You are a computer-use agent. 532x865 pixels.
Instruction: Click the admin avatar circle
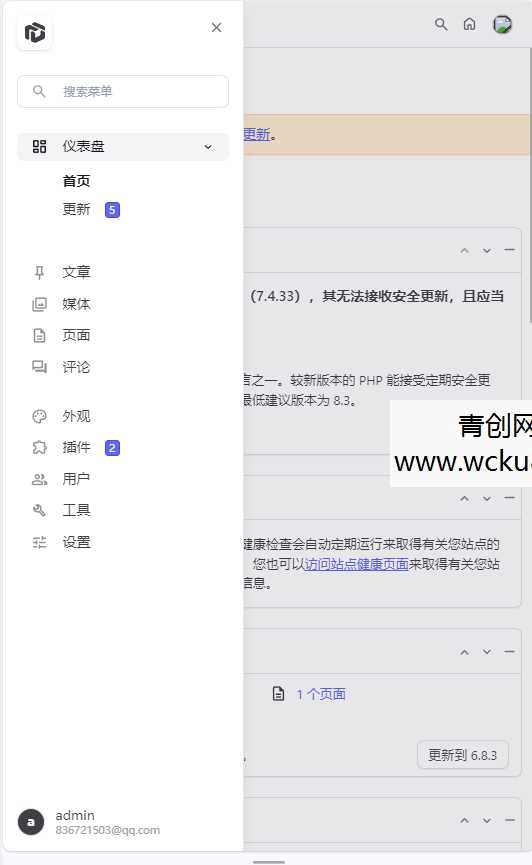[x=31, y=823]
